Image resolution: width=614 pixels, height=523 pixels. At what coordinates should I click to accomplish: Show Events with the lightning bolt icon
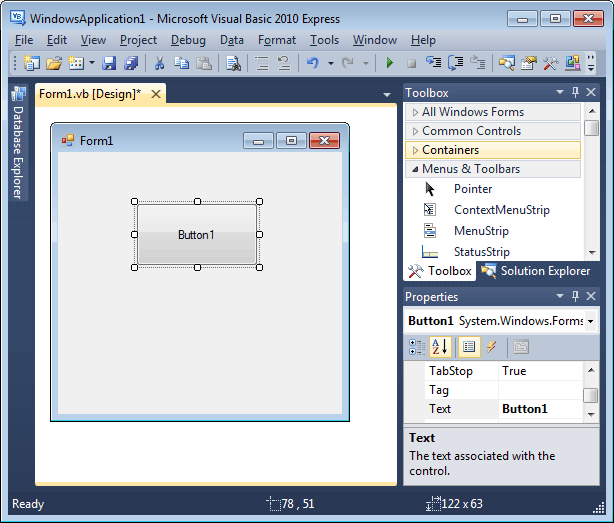click(x=492, y=347)
